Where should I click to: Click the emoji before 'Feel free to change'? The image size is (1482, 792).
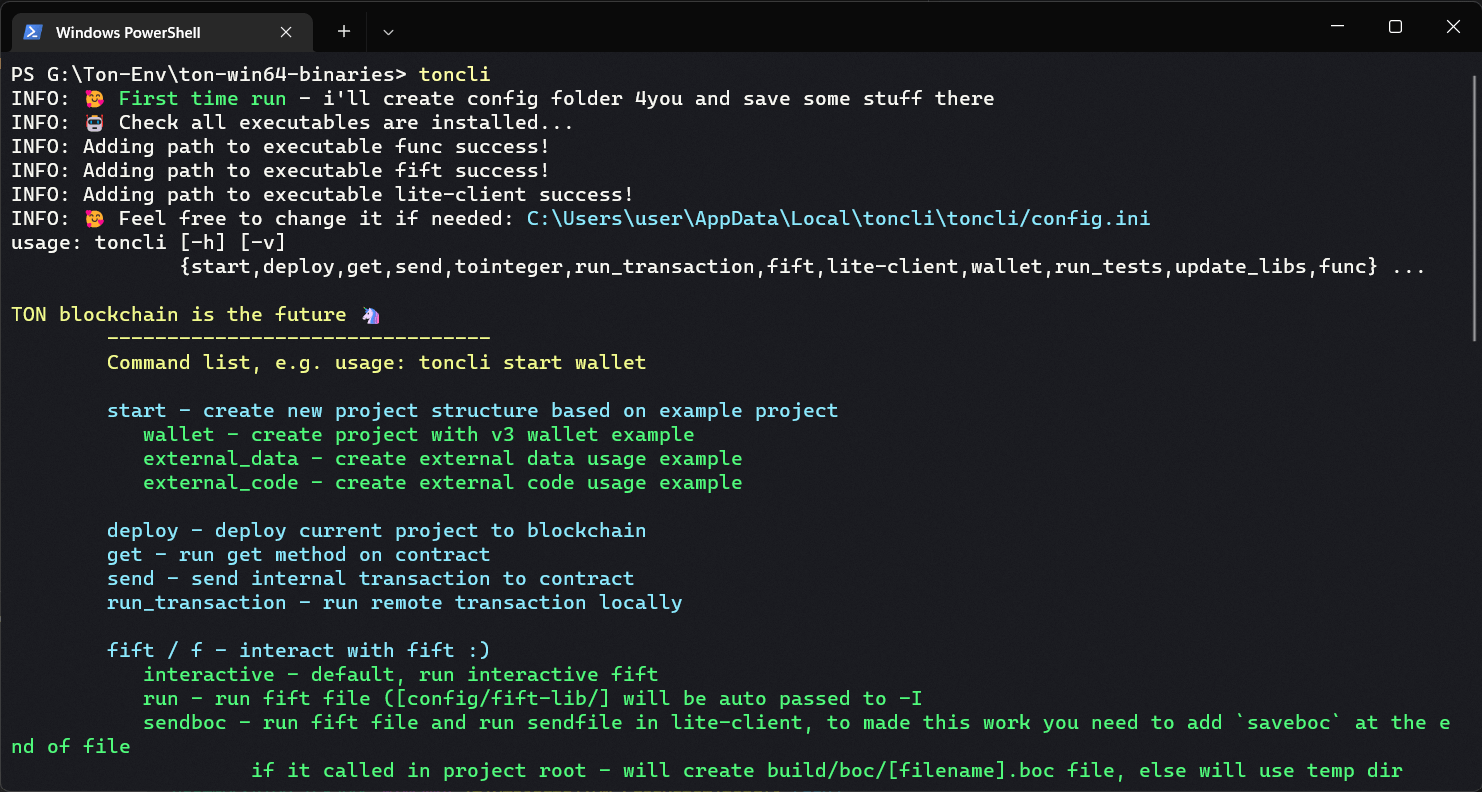tap(96, 219)
